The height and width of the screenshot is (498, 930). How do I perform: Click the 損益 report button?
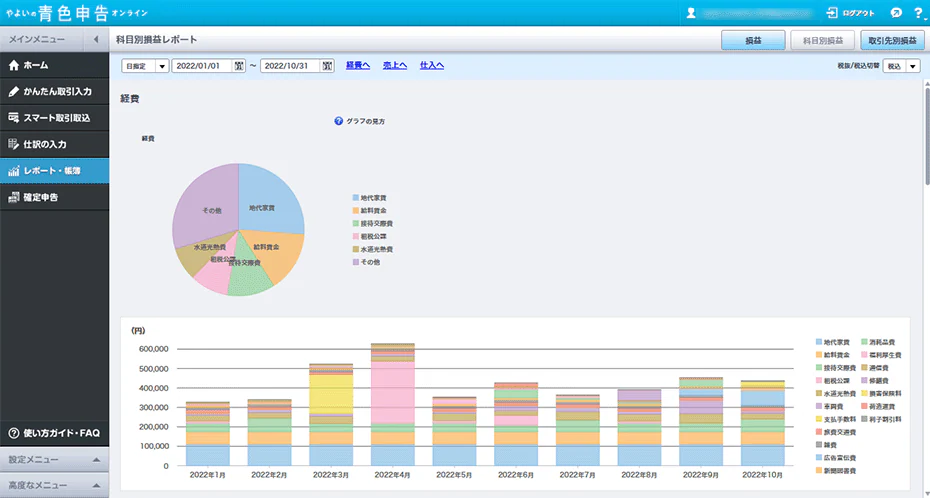(x=753, y=40)
